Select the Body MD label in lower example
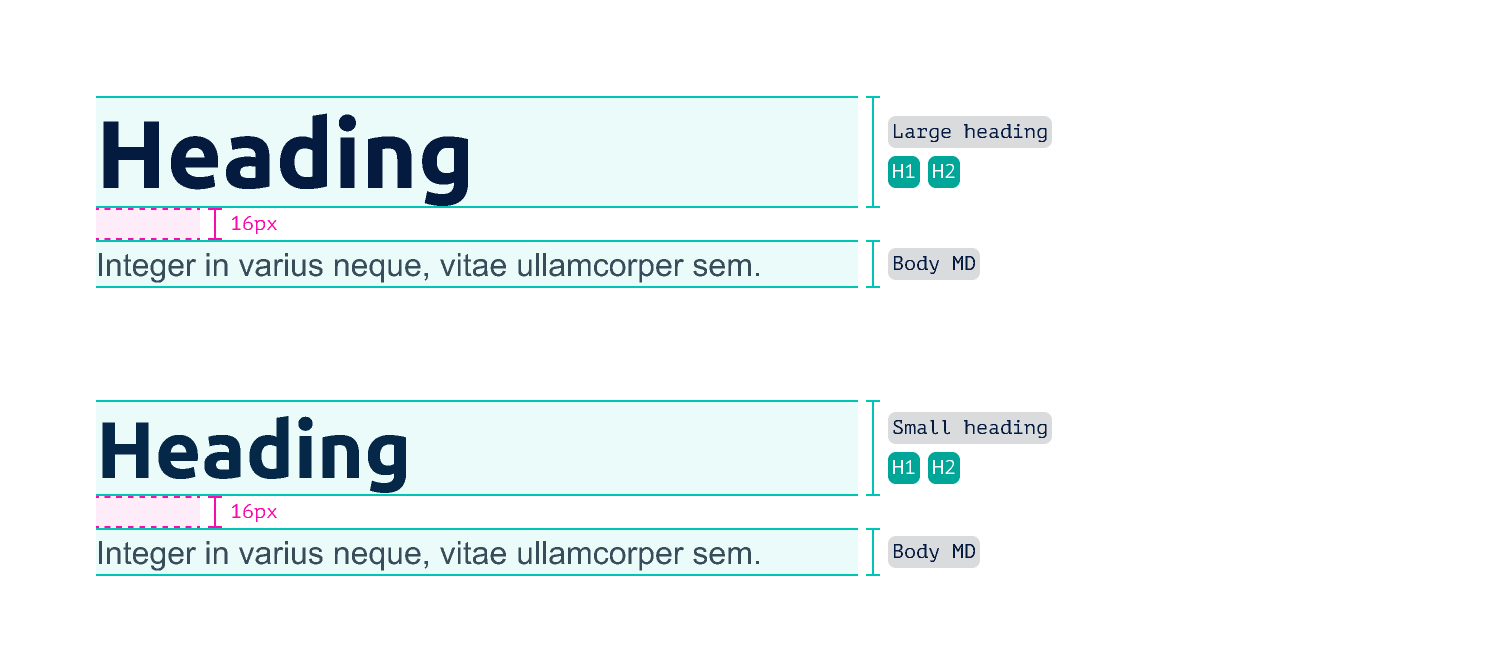The width and height of the screenshot is (1500, 672). [x=934, y=552]
